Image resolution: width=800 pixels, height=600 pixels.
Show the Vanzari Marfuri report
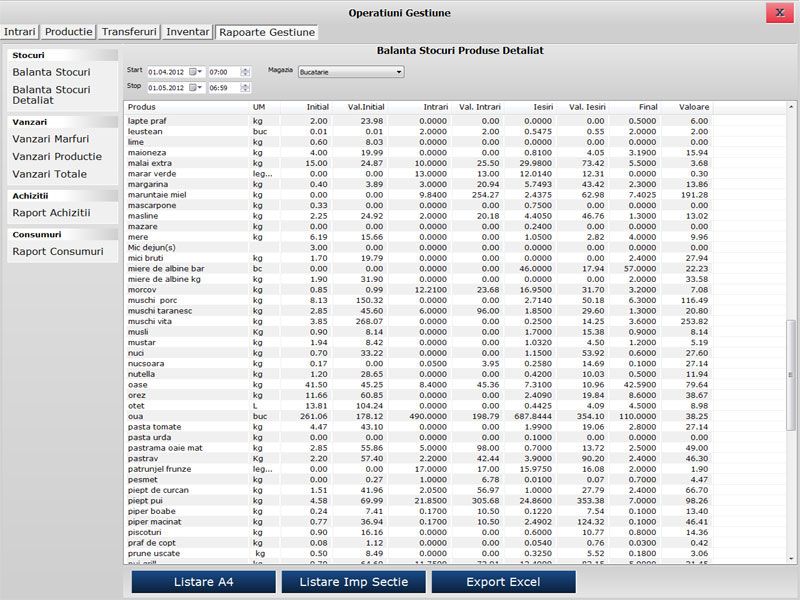point(51,139)
